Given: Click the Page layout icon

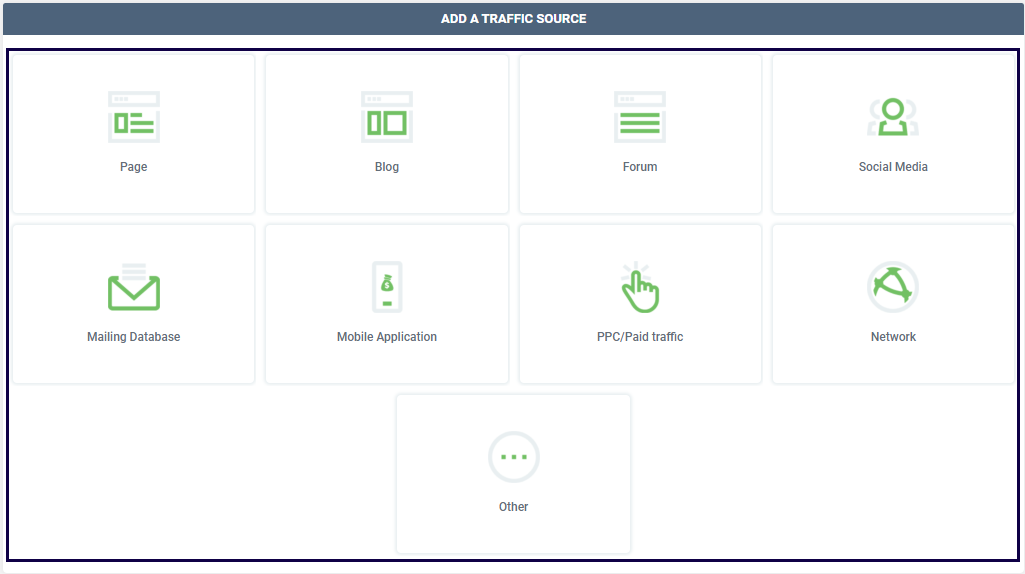Looking at the screenshot, I should tap(133, 117).
